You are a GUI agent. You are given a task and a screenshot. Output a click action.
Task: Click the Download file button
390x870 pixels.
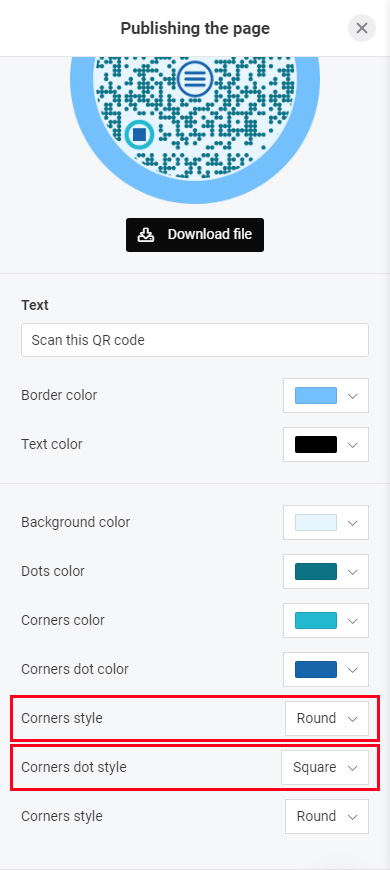click(195, 235)
